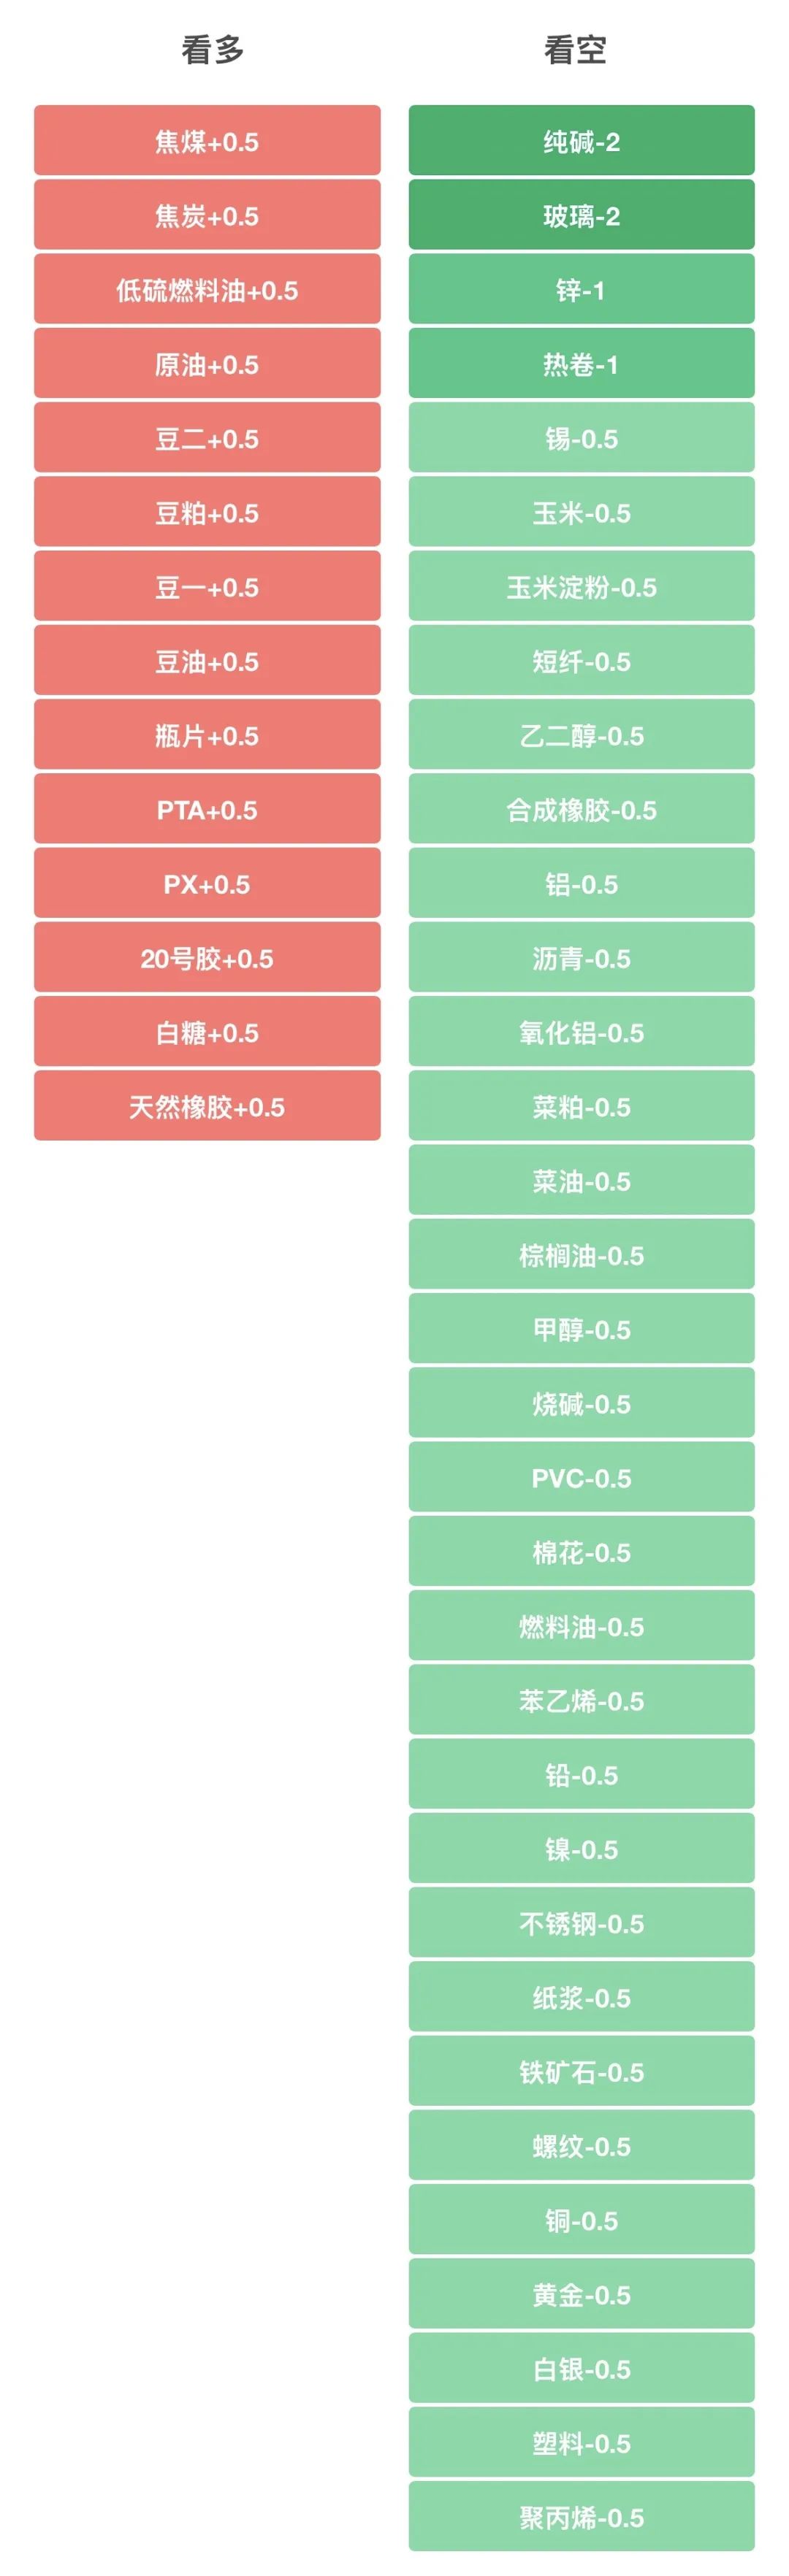
Task: Select the 20号胶+0.5 tile
Action: (207, 958)
